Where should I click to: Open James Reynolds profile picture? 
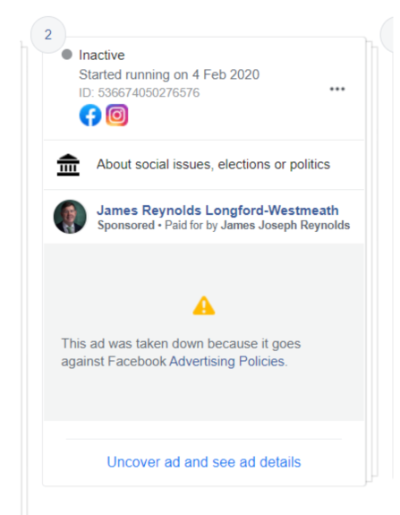pyautogui.click(x=70, y=217)
